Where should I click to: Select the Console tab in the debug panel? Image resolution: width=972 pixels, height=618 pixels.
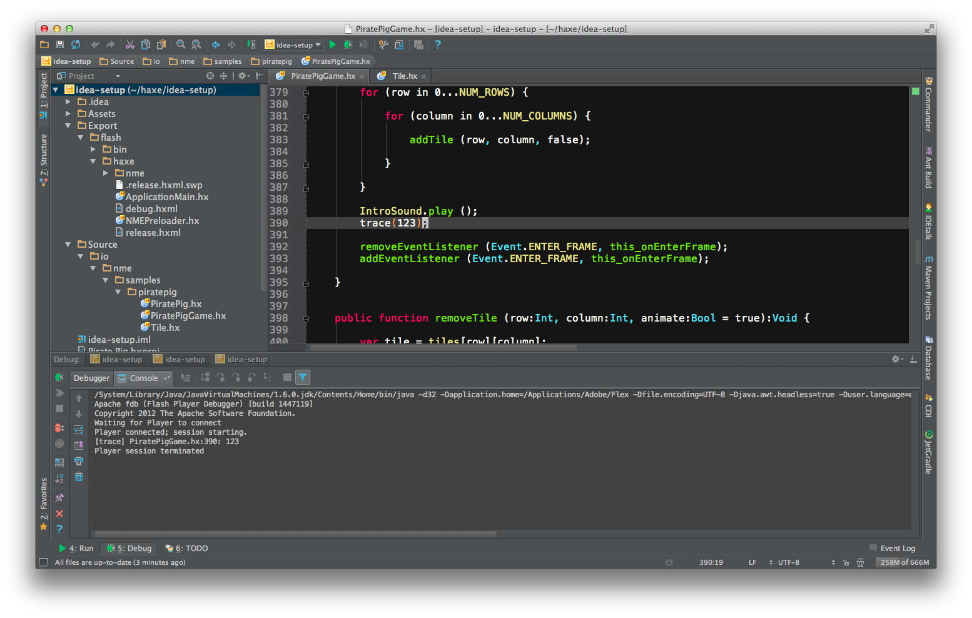click(x=144, y=378)
